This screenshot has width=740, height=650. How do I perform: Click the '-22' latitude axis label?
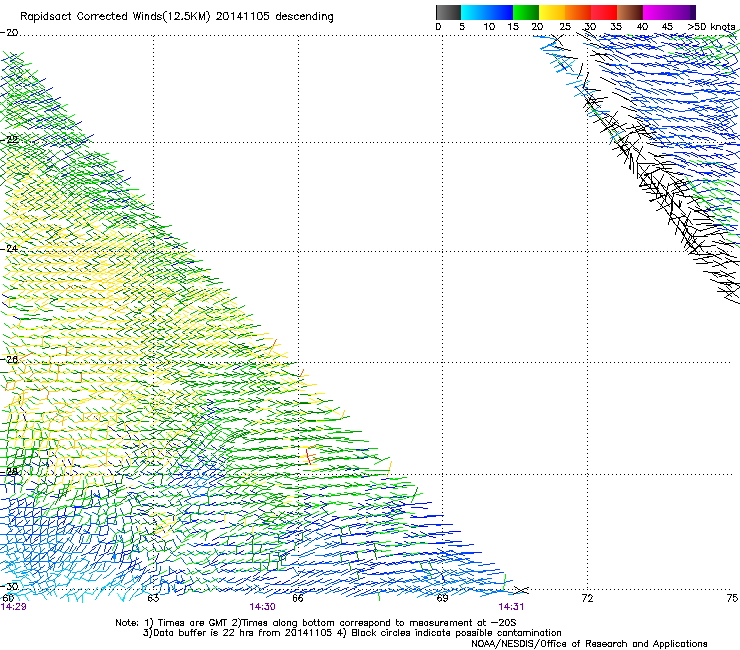[x=9, y=140]
